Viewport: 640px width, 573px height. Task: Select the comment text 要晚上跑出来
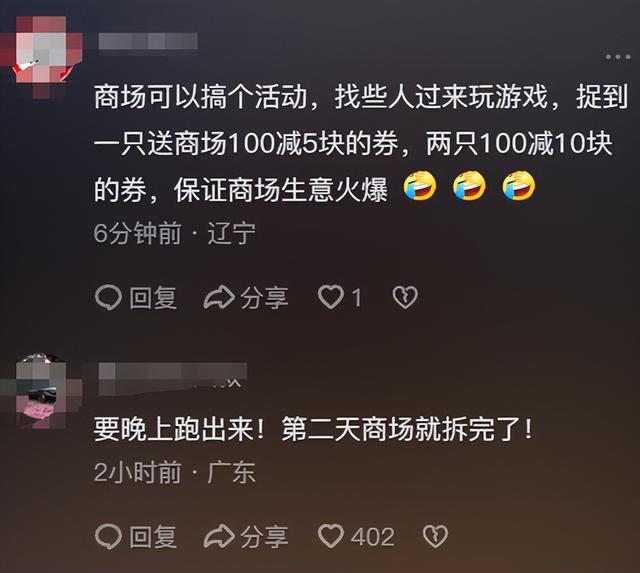(x=313, y=429)
